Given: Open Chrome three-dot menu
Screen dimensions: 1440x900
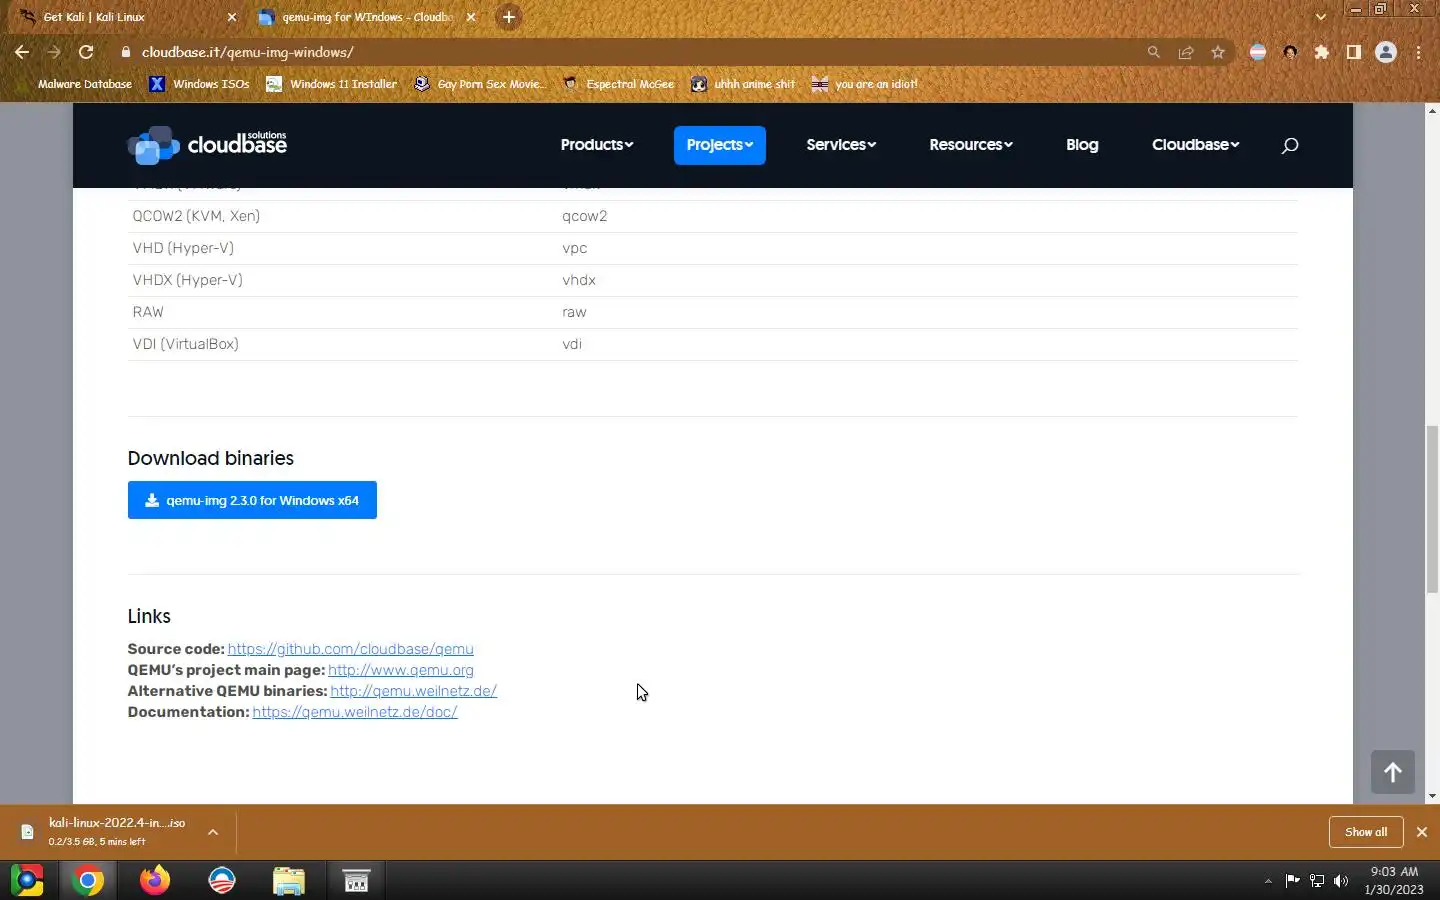Looking at the screenshot, I should 1419,52.
